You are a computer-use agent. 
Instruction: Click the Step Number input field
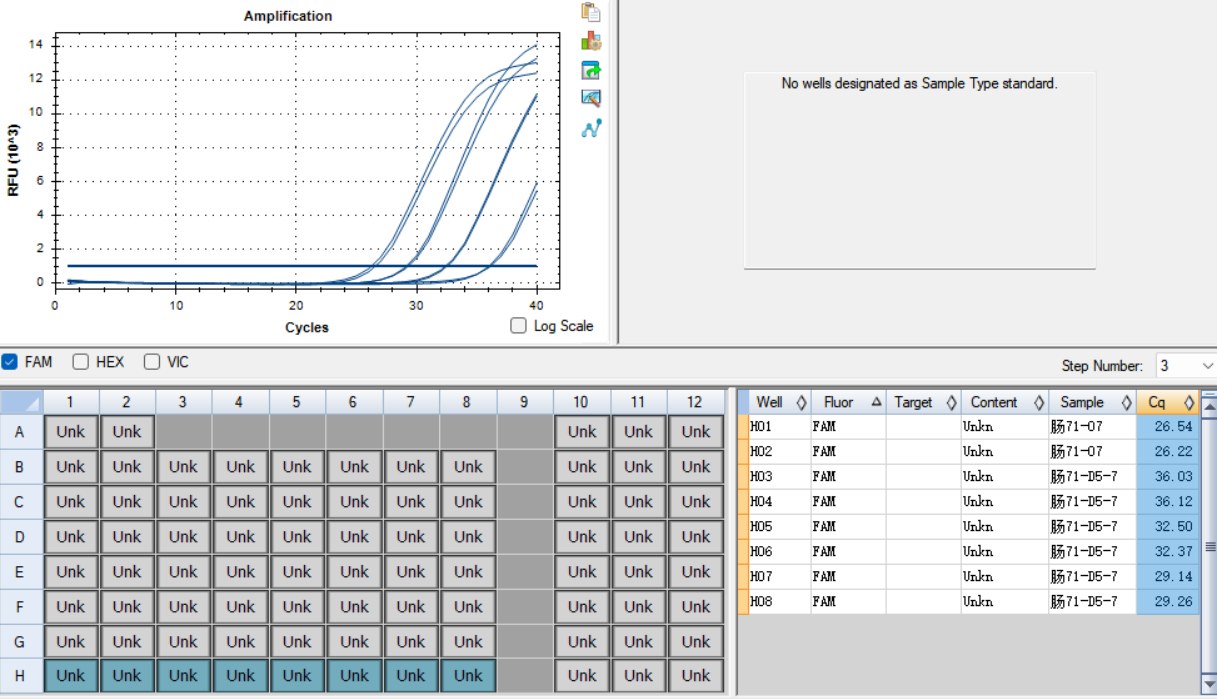(1177, 366)
